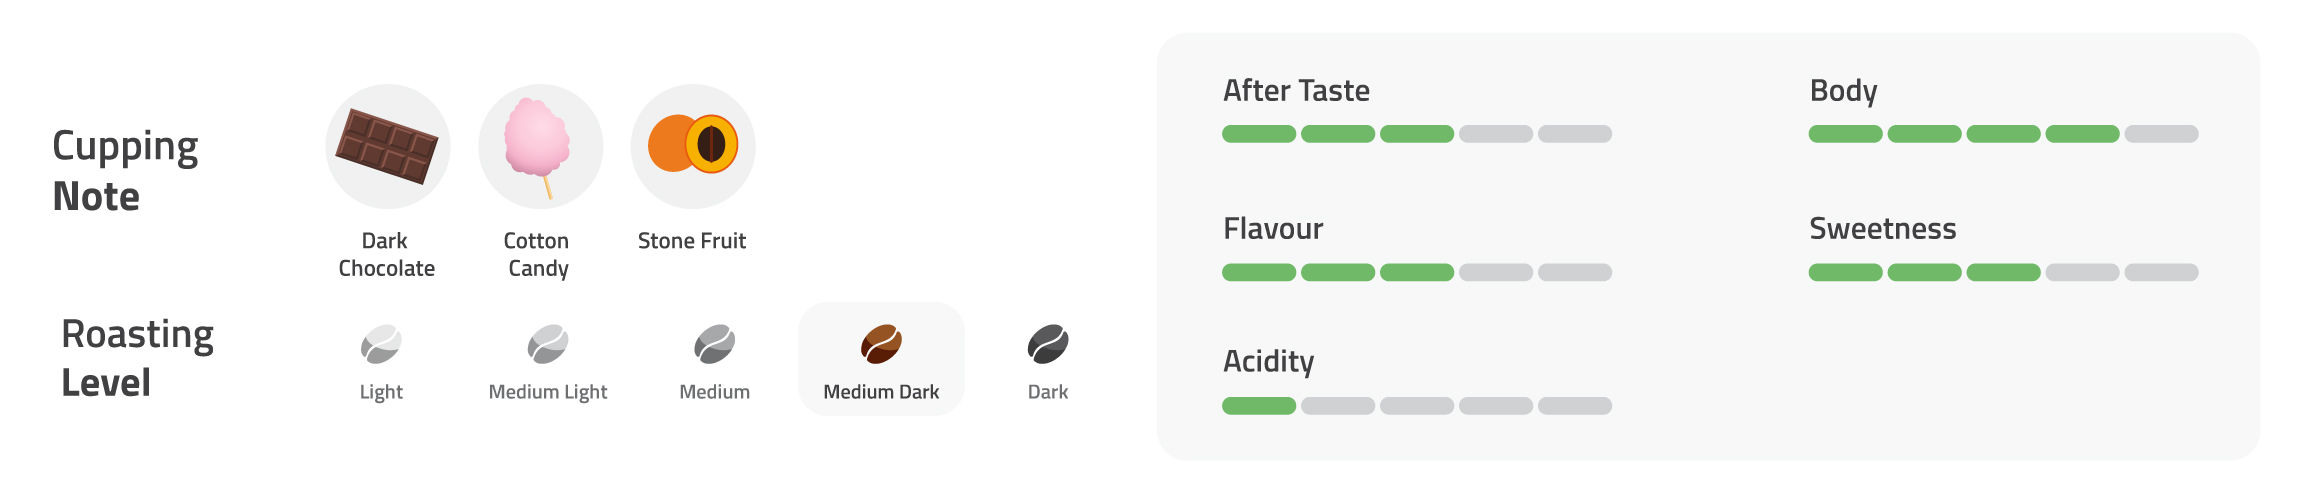Click the Roasting Level heading

tap(137, 358)
